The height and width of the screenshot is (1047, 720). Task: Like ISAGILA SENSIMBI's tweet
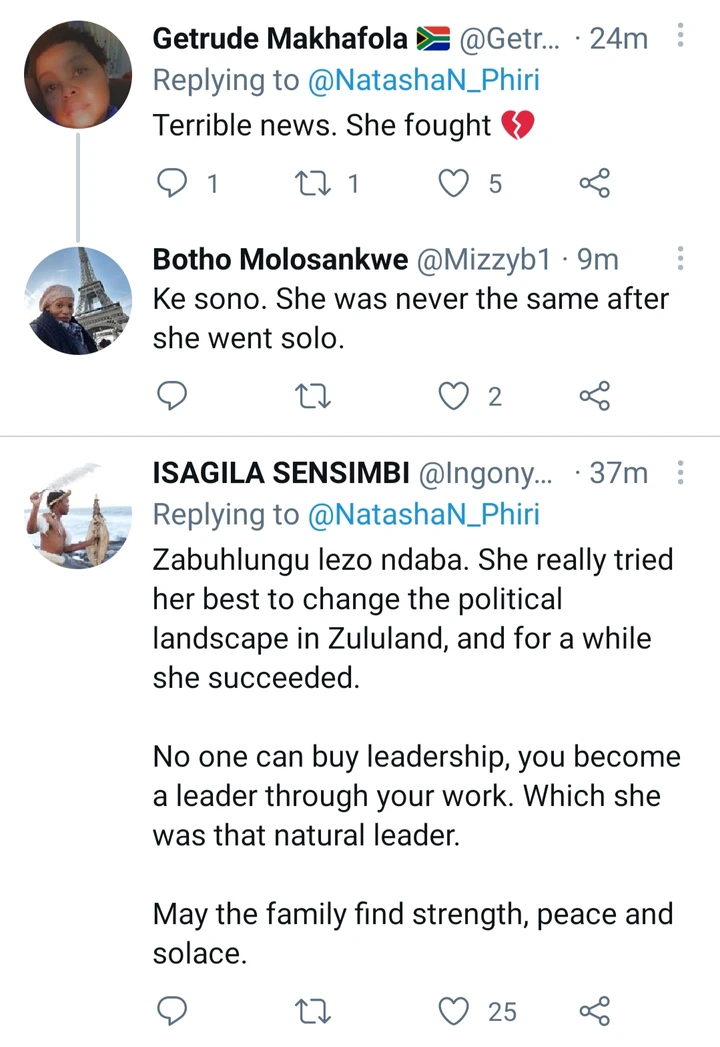(x=454, y=1011)
